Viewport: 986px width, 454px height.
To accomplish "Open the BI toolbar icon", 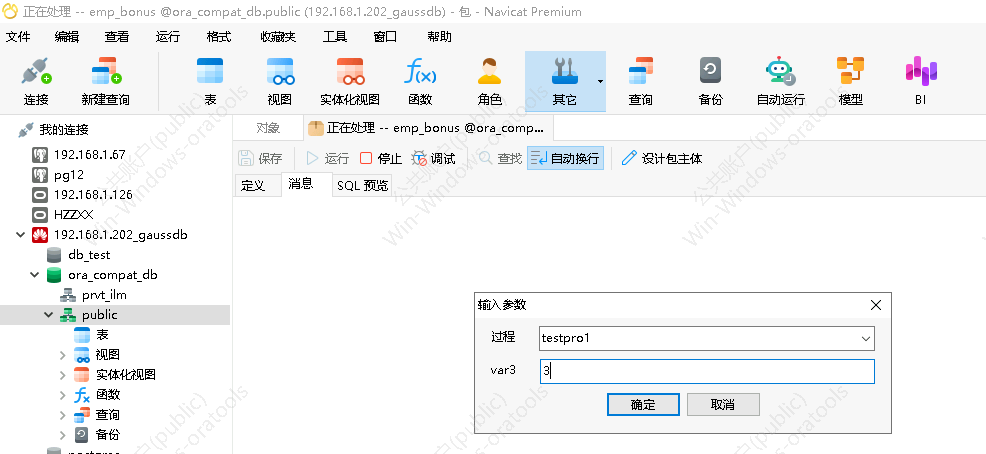I will coord(920,81).
